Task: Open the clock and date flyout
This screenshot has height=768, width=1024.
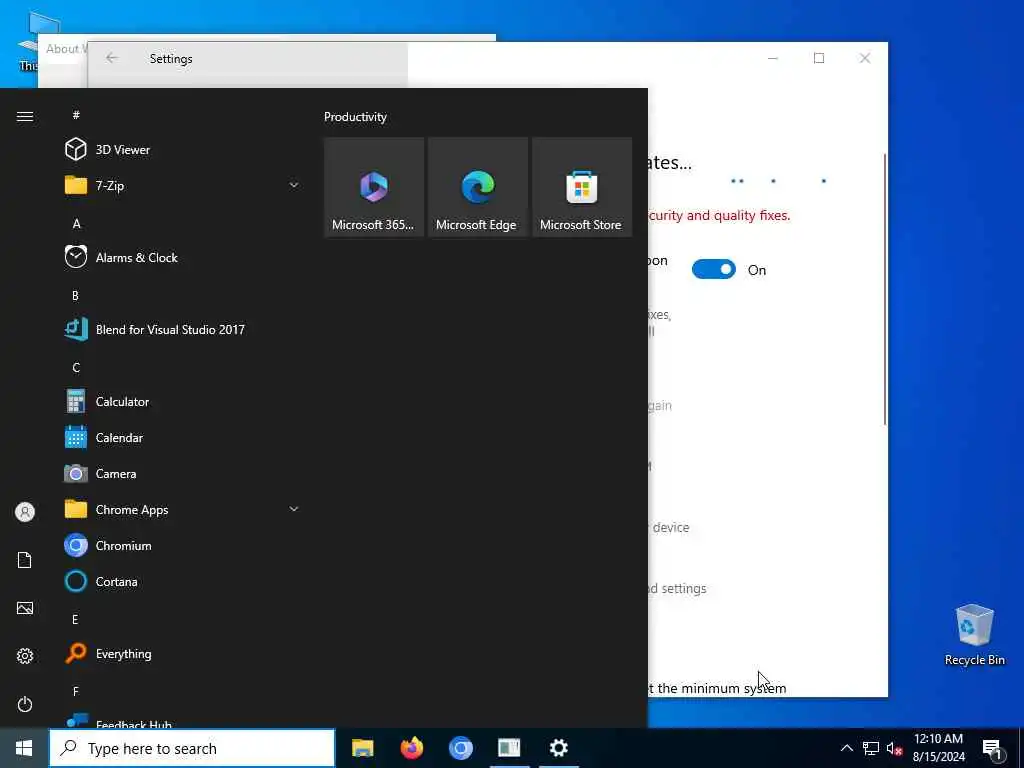Action: tap(938, 748)
